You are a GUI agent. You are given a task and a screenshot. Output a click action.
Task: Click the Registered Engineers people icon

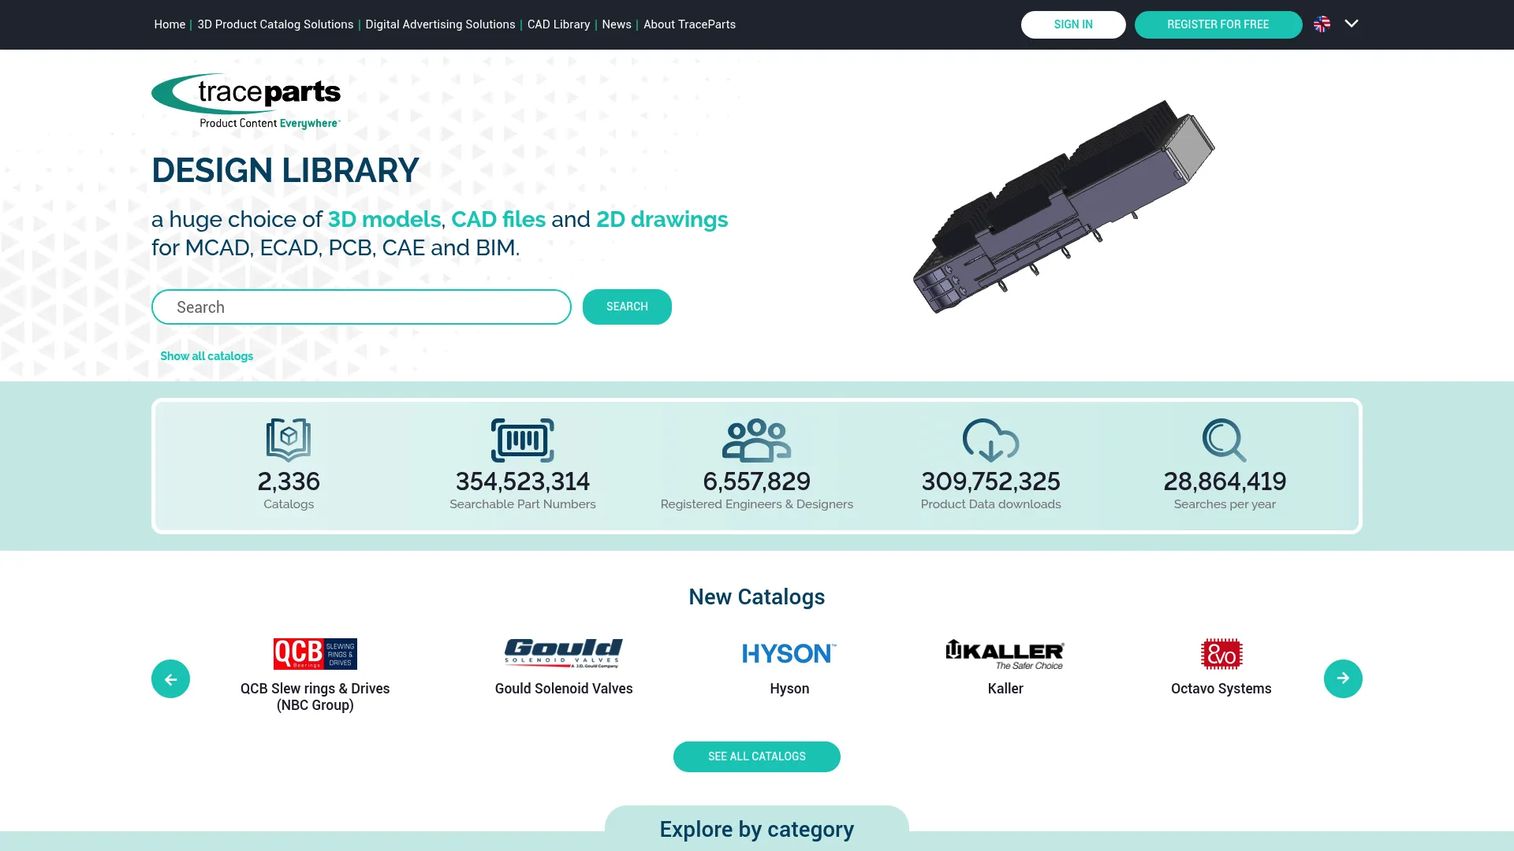point(757,440)
